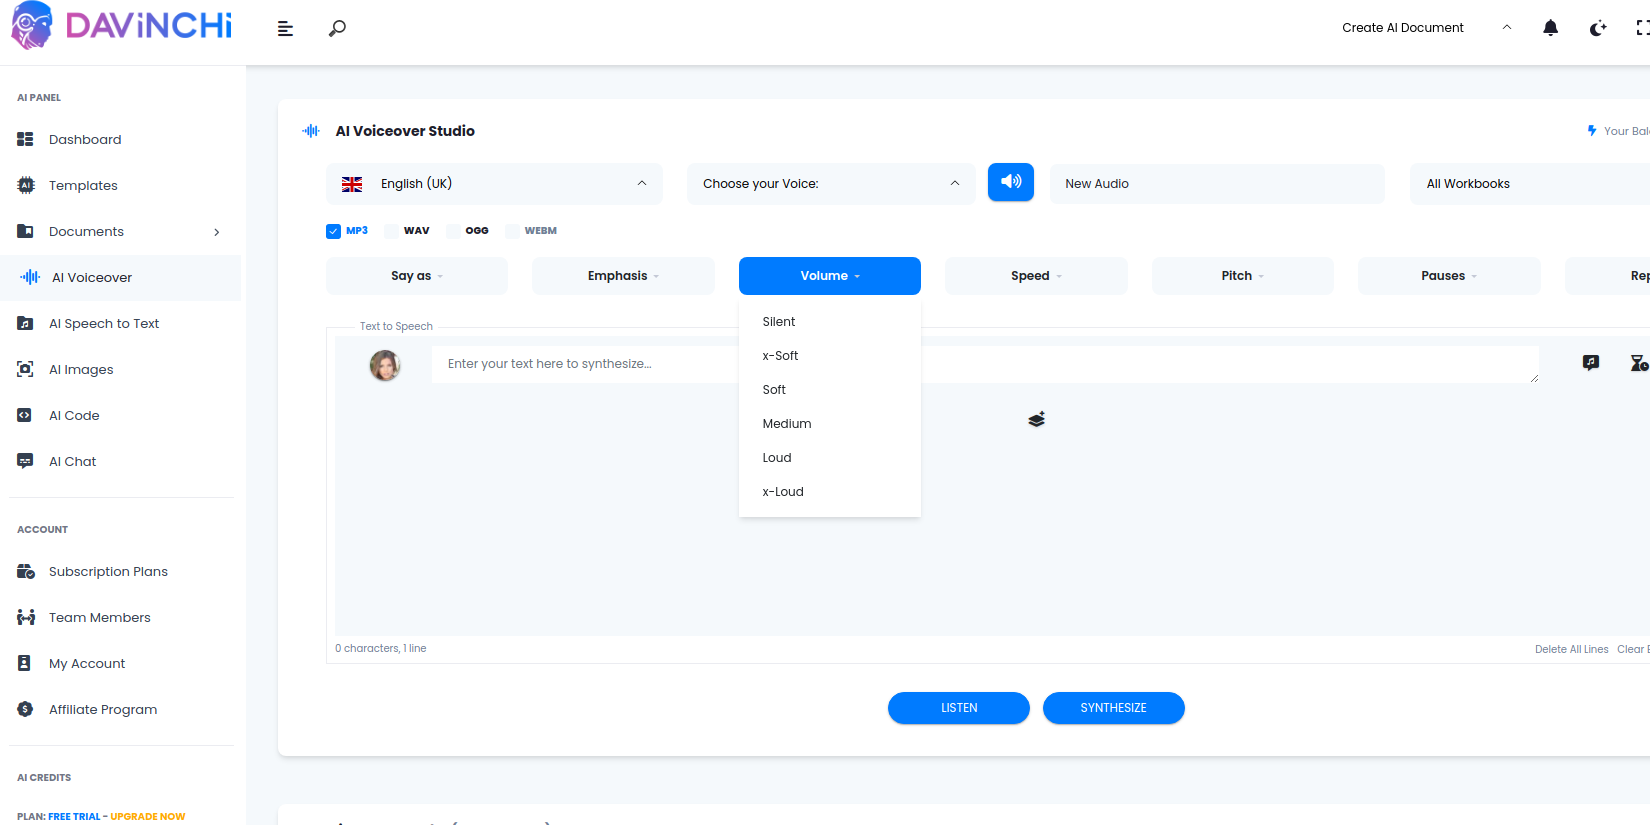The height and width of the screenshot is (825, 1650).
Task: Enable the OGG audio format option
Action: coord(454,231)
